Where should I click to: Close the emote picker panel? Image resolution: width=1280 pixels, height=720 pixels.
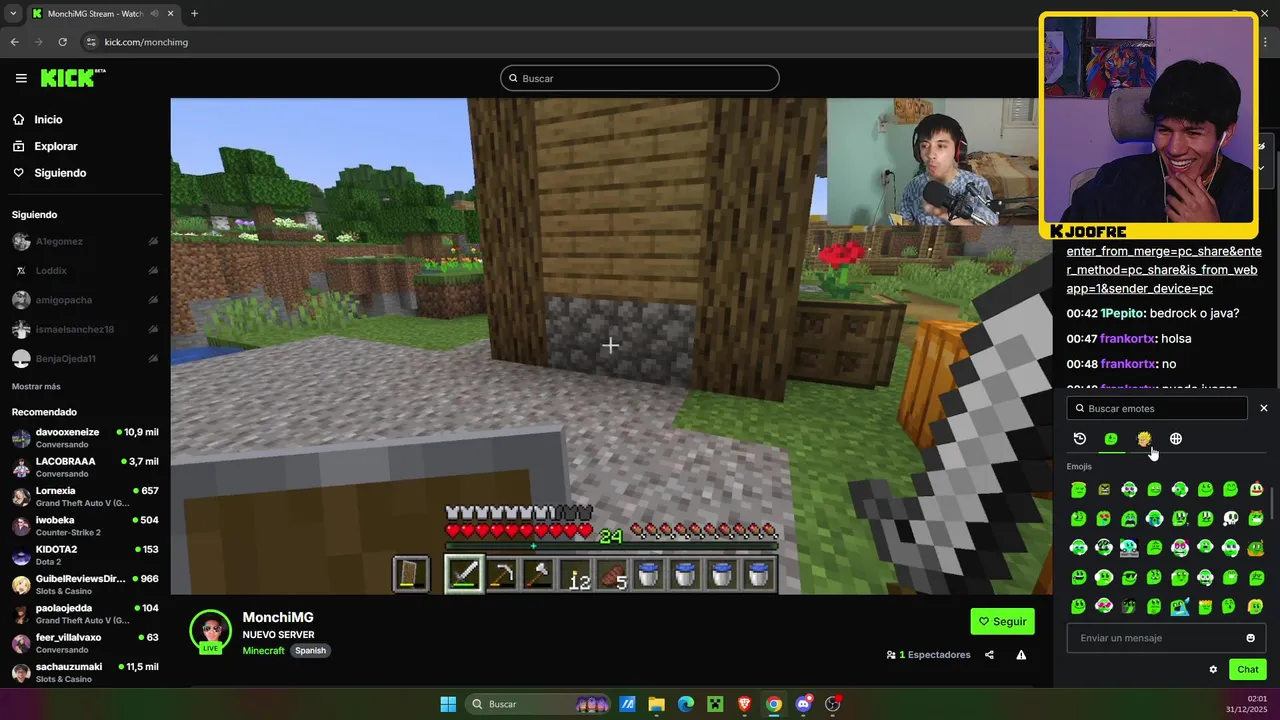(x=1264, y=408)
